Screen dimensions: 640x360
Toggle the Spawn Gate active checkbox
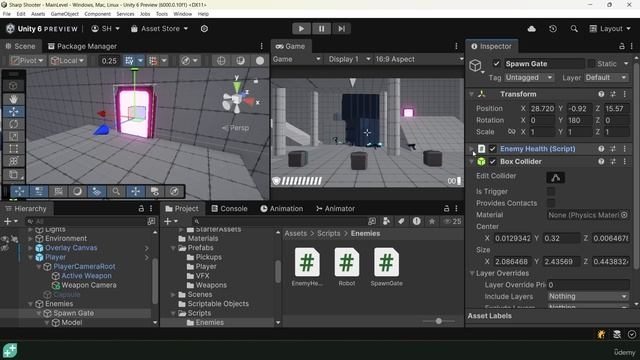pos(496,64)
